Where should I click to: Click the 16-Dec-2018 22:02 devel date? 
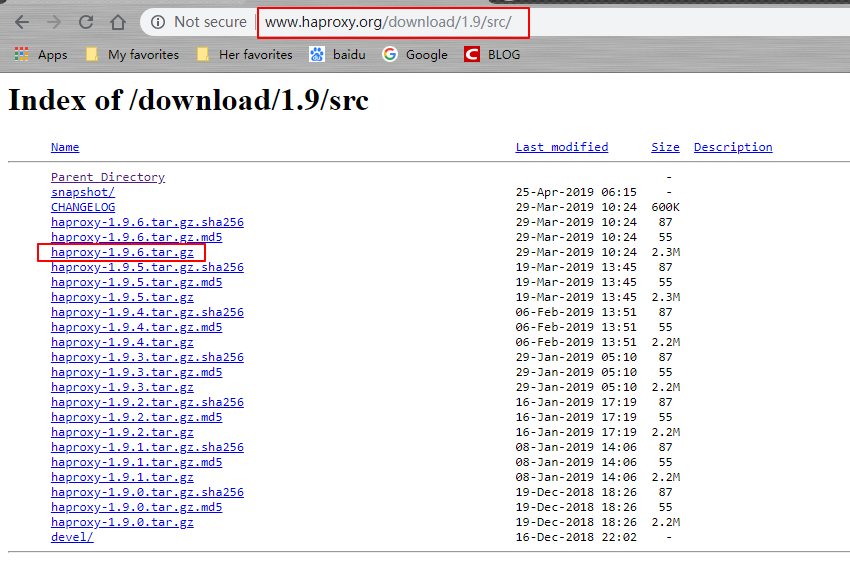576,537
